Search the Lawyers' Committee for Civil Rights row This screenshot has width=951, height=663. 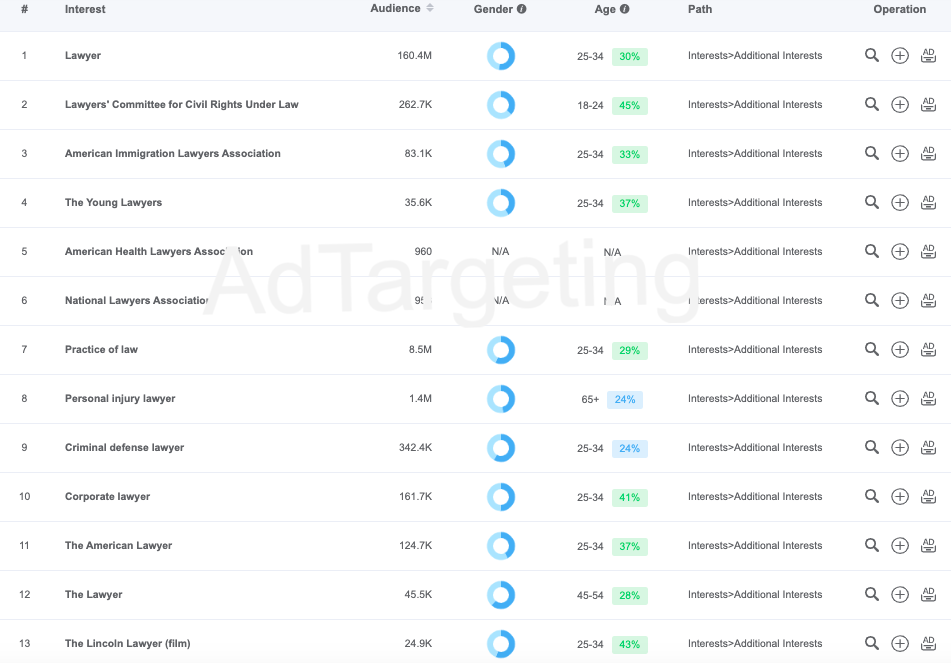pos(872,104)
